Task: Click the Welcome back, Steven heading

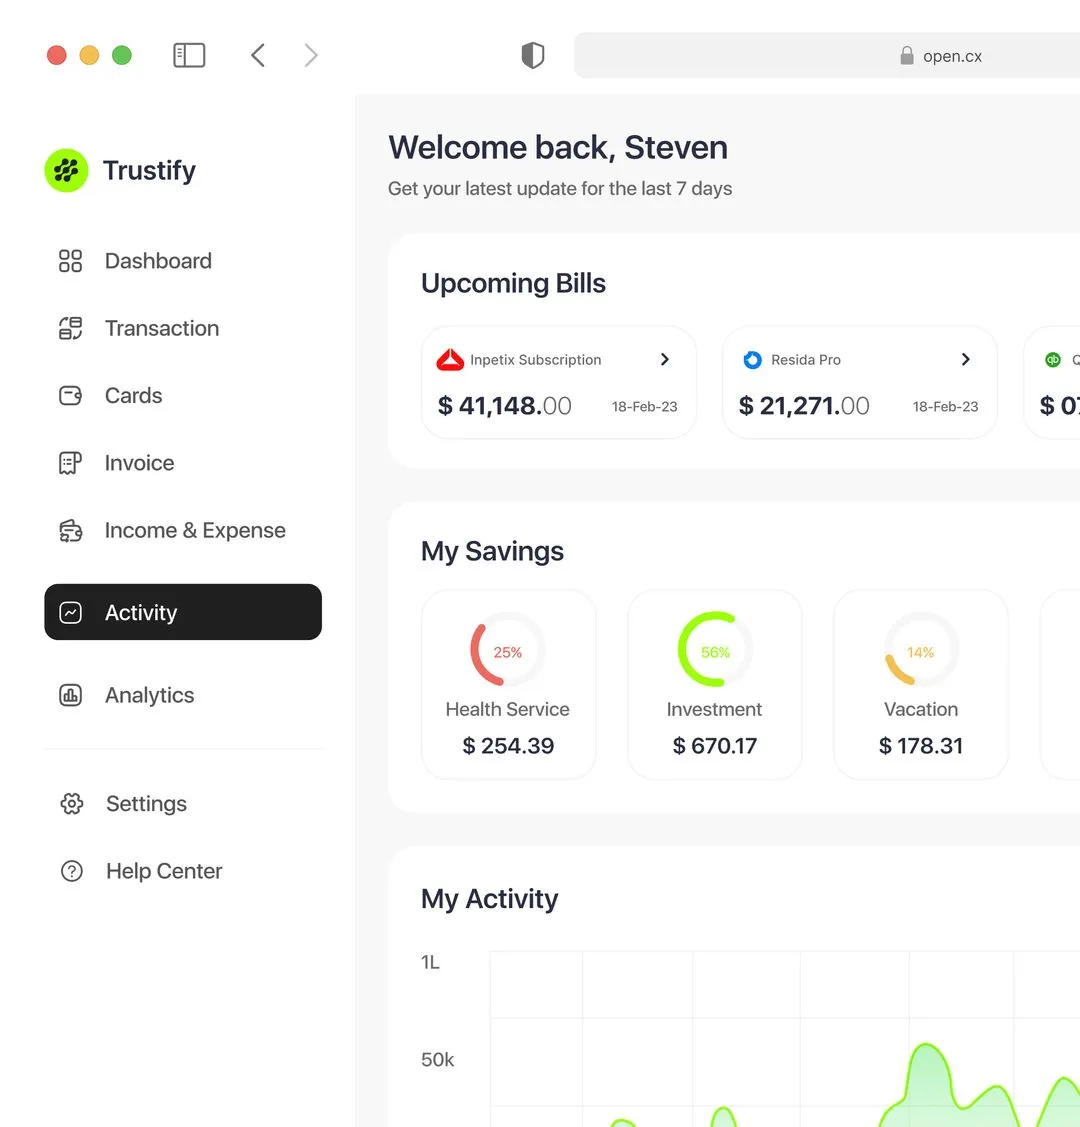Action: 558,147
